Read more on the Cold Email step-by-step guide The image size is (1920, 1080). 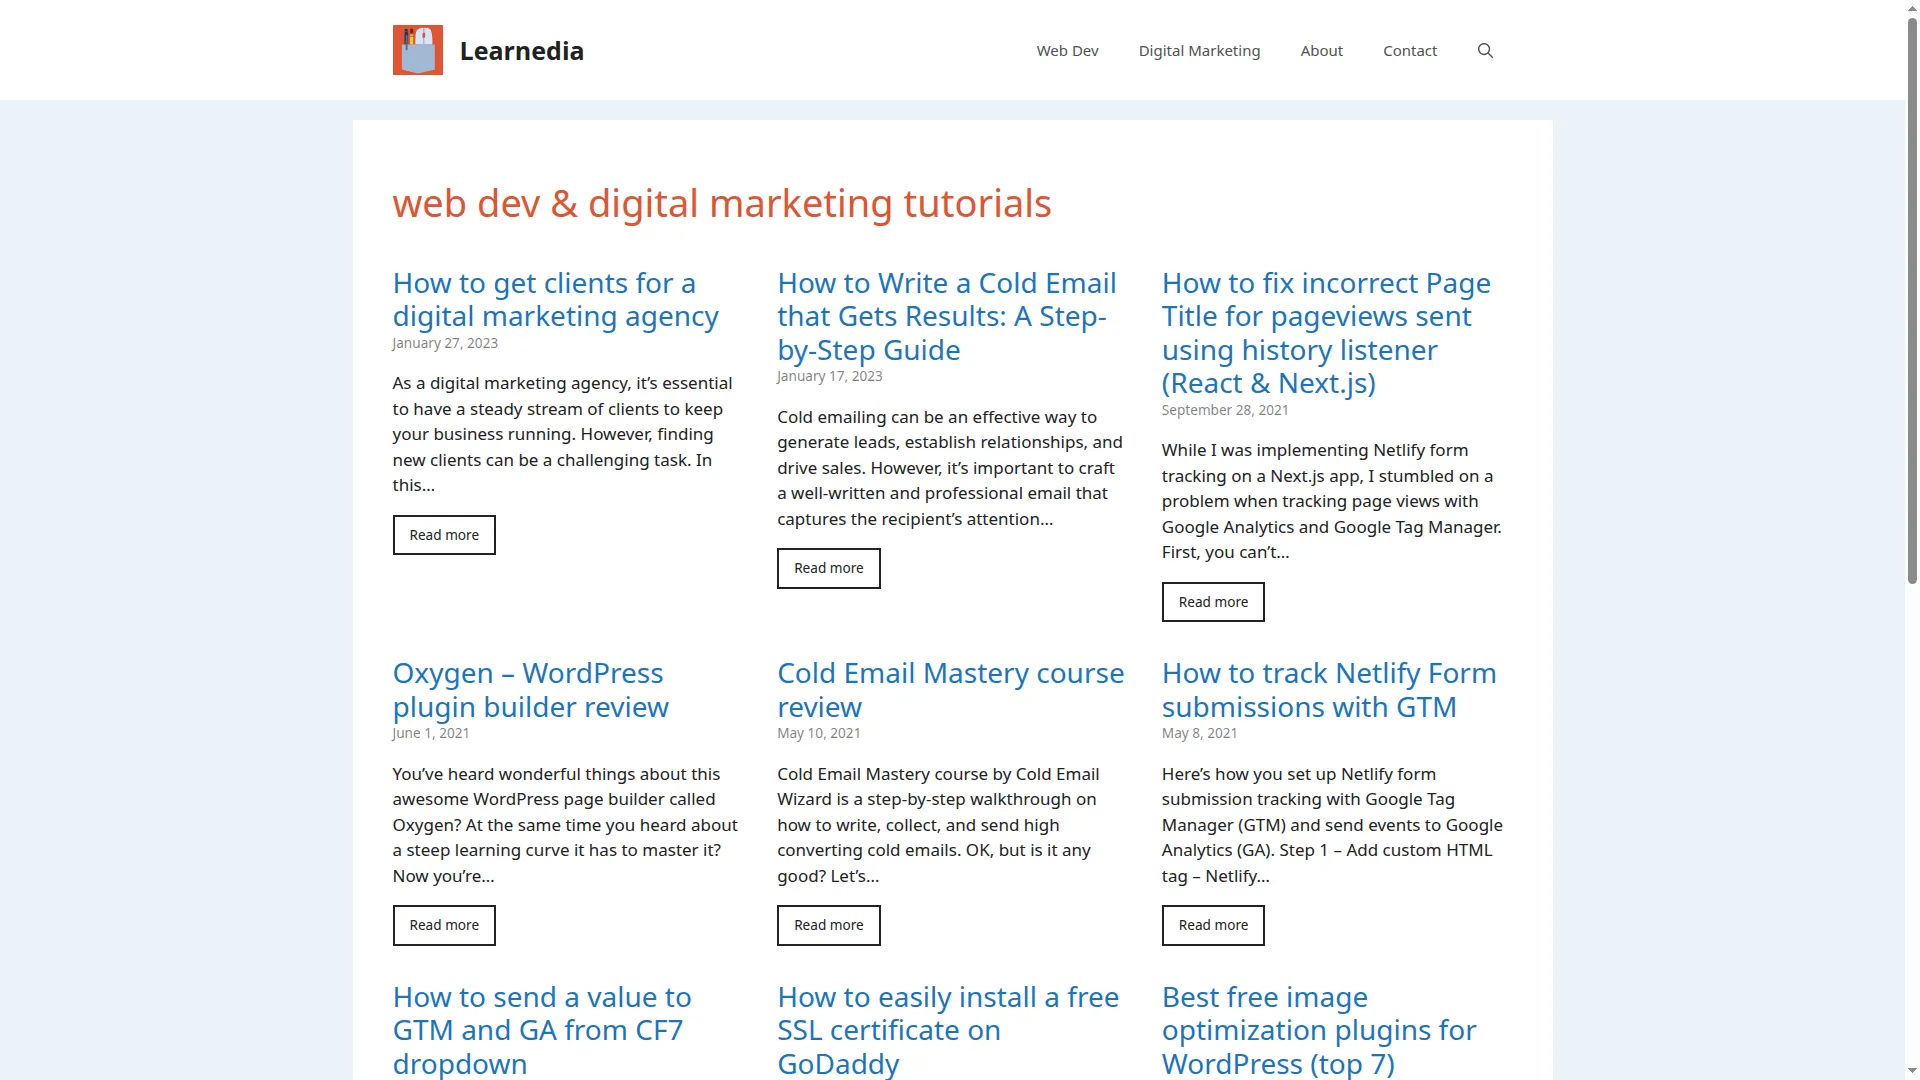[828, 568]
